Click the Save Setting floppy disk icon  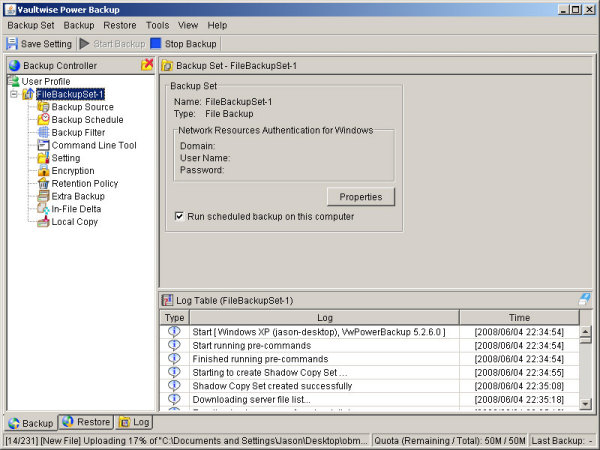(x=12, y=44)
